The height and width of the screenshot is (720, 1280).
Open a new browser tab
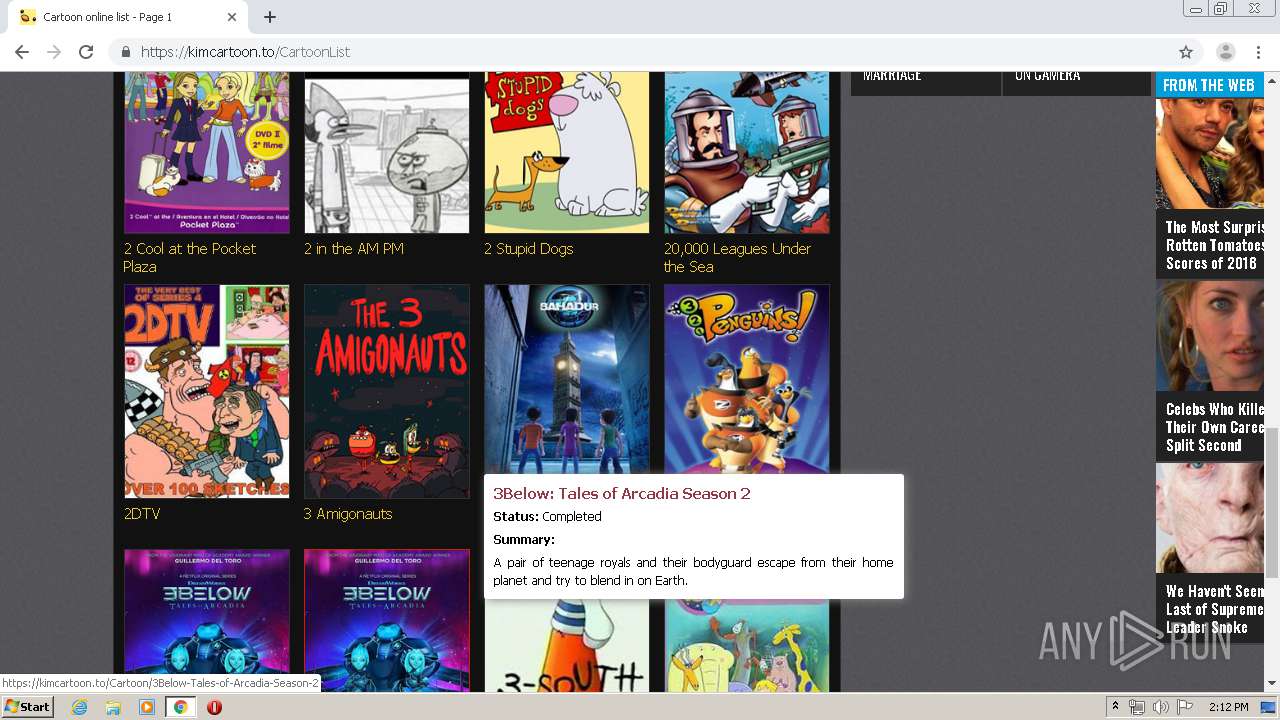tap(270, 17)
